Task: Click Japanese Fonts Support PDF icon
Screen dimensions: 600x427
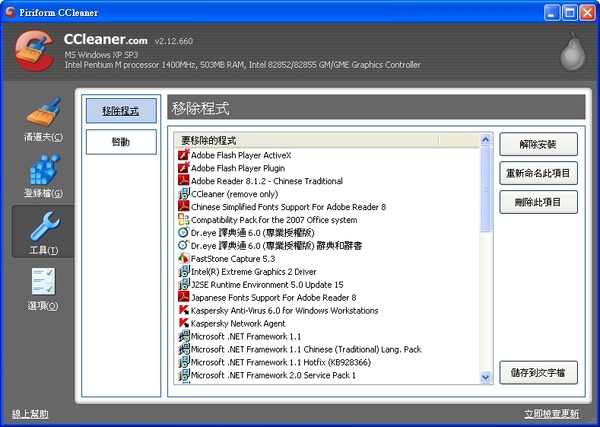Action: [x=184, y=297]
